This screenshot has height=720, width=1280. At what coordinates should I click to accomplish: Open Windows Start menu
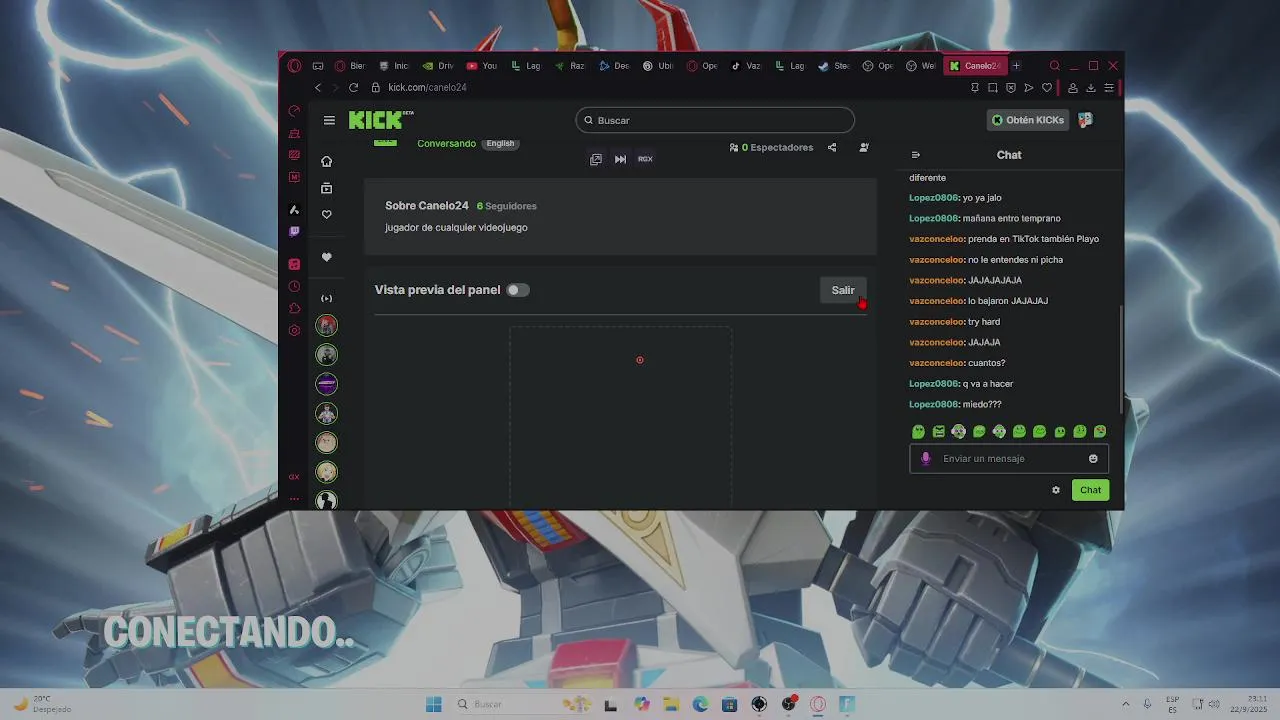coord(433,704)
